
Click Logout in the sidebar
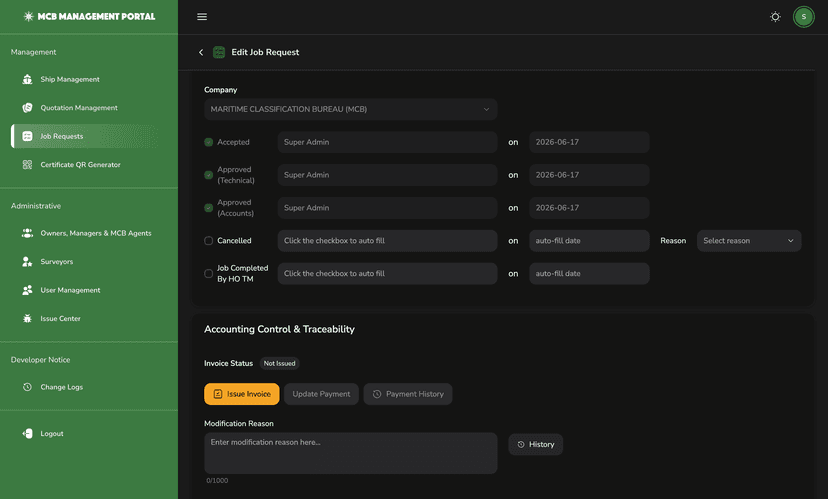(84, 434)
